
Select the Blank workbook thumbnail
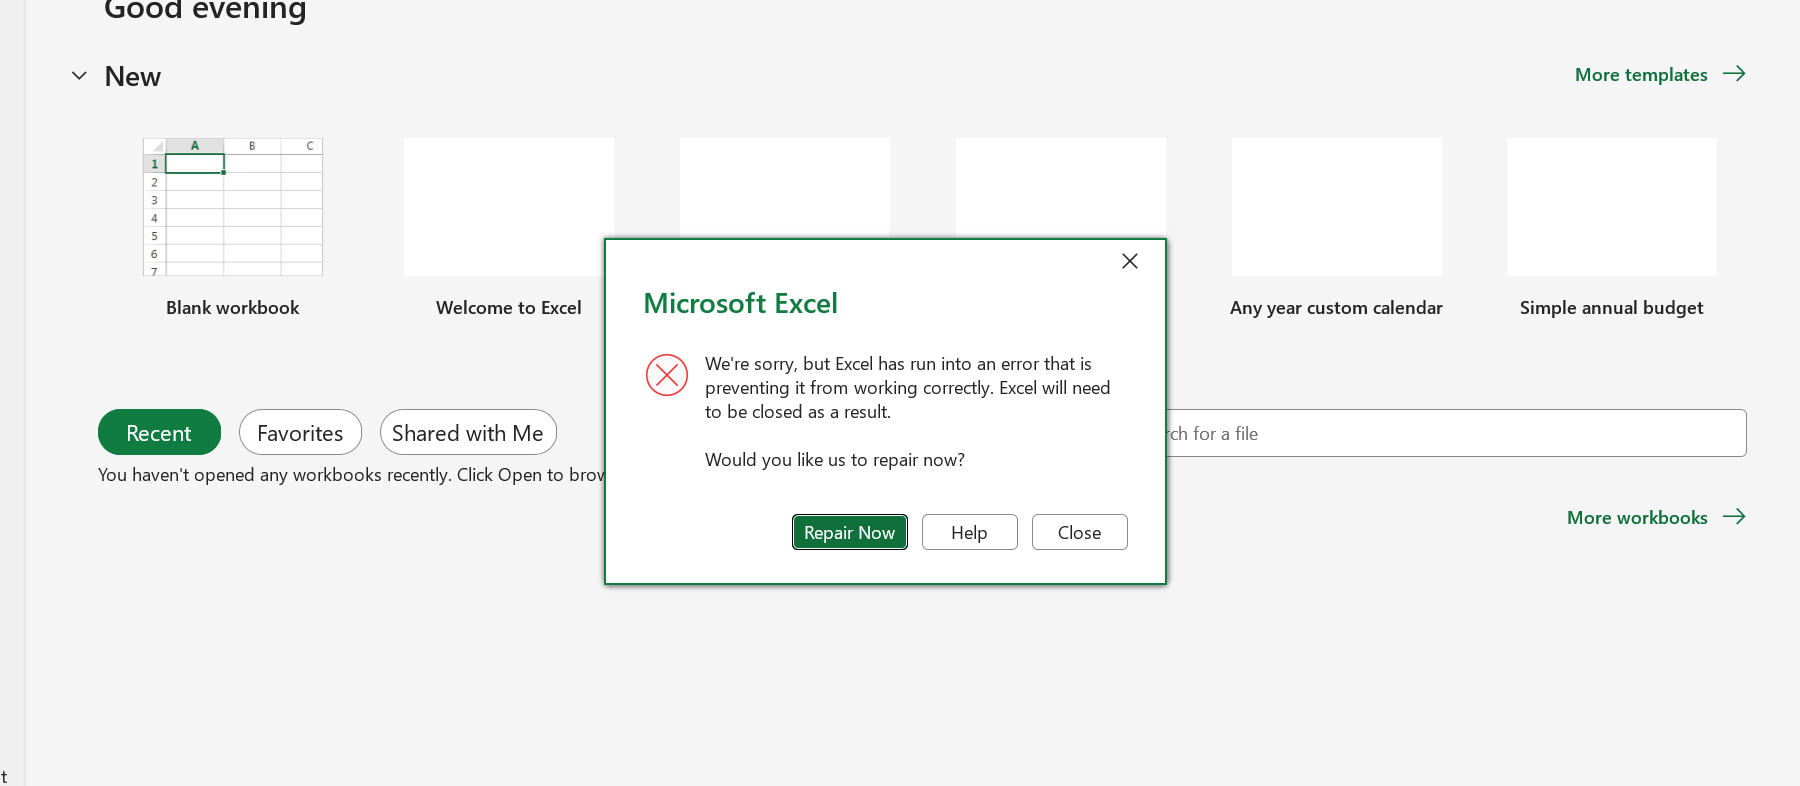click(x=233, y=207)
